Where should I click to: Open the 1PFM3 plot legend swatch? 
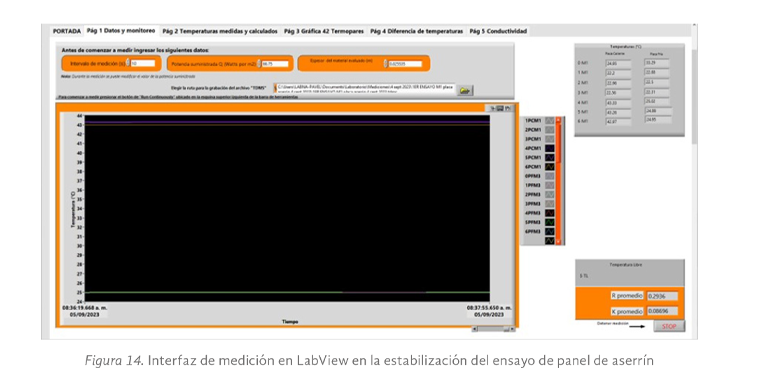pos(549,185)
